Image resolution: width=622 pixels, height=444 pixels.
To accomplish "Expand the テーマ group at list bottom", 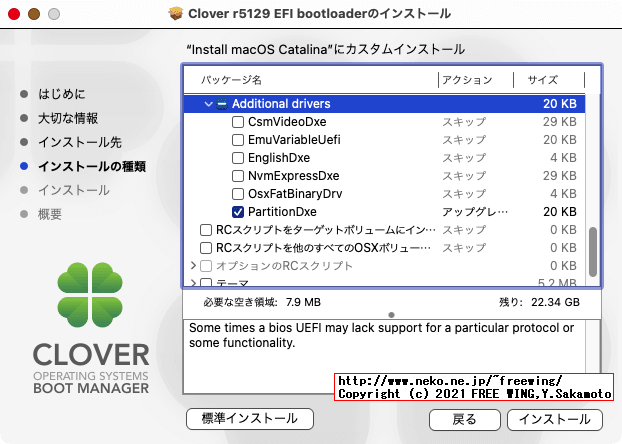I will click(x=193, y=283).
